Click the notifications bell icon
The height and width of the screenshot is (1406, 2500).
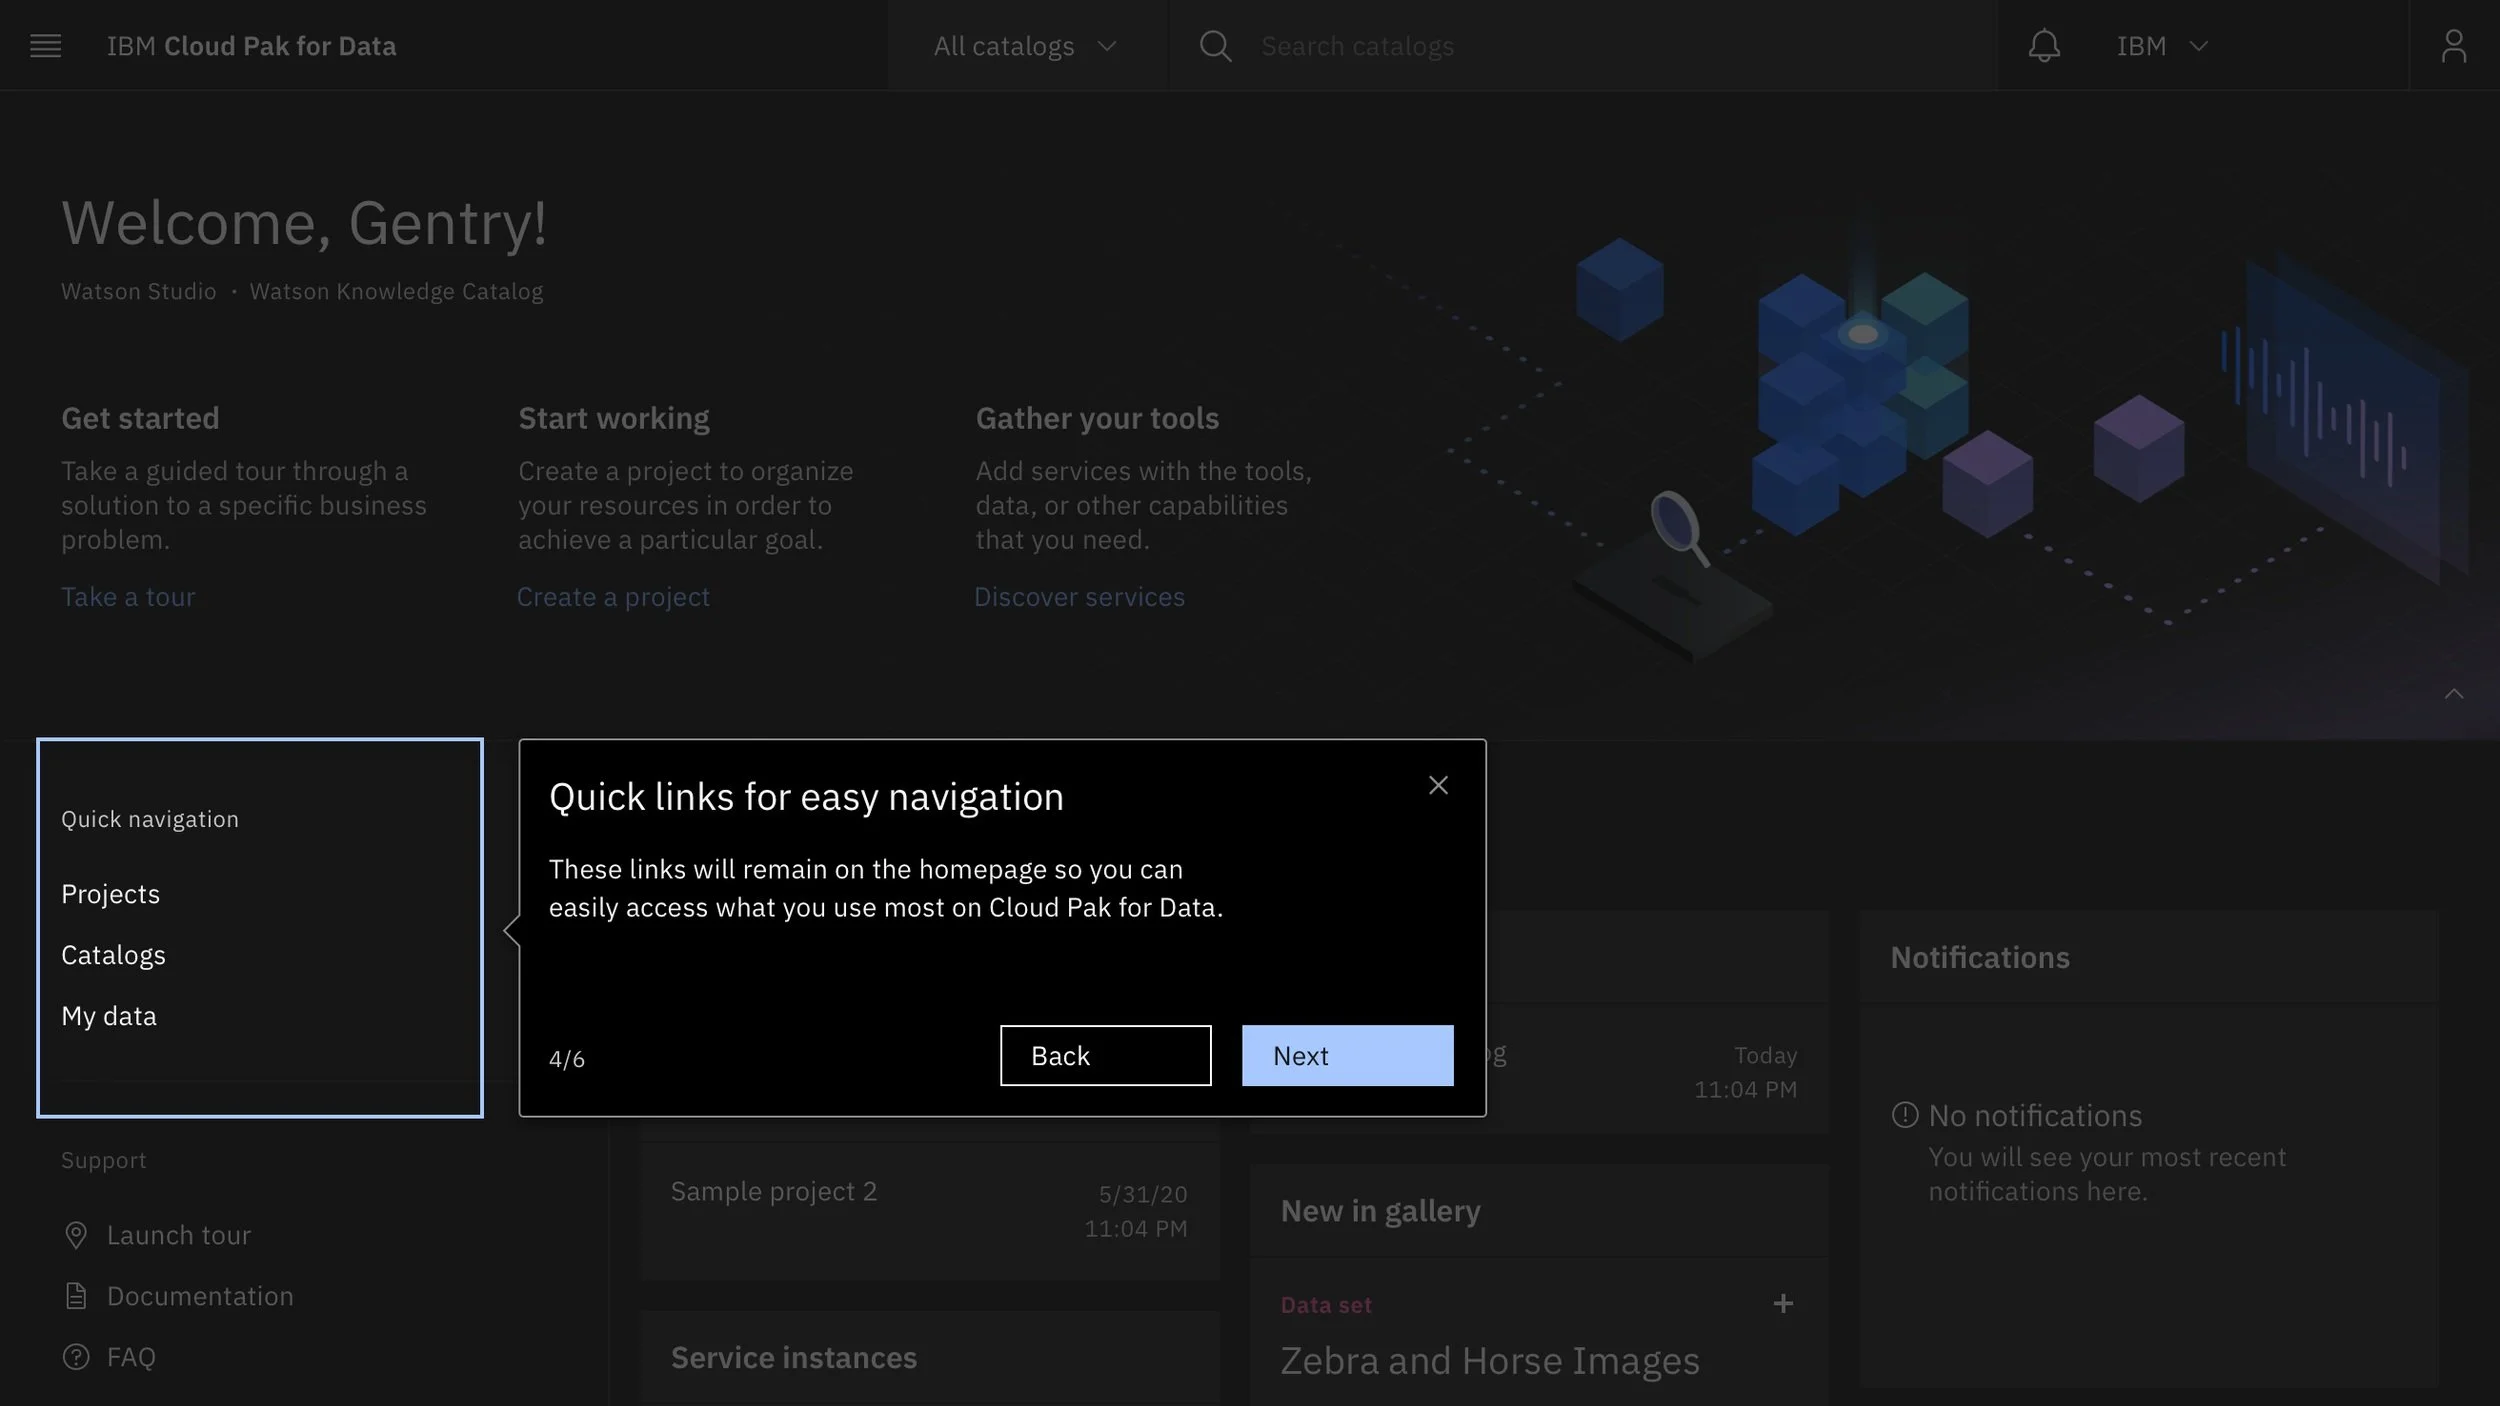pos(2043,46)
